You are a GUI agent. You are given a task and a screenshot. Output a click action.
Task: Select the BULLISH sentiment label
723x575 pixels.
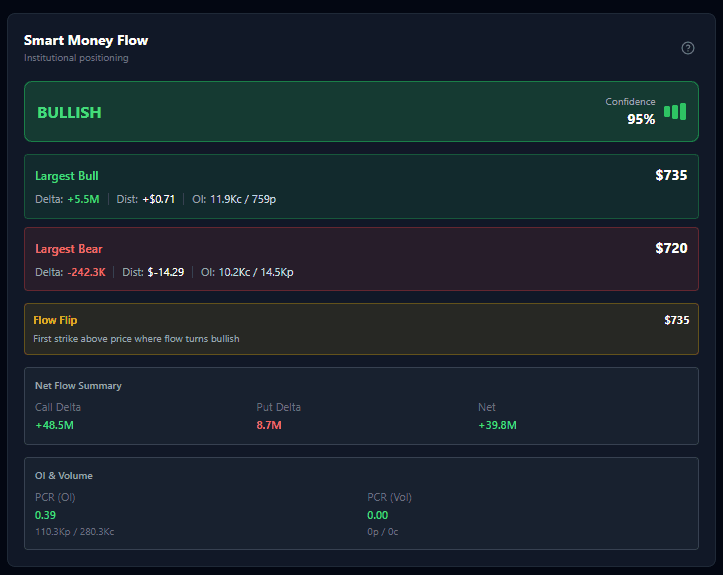point(69,113)
